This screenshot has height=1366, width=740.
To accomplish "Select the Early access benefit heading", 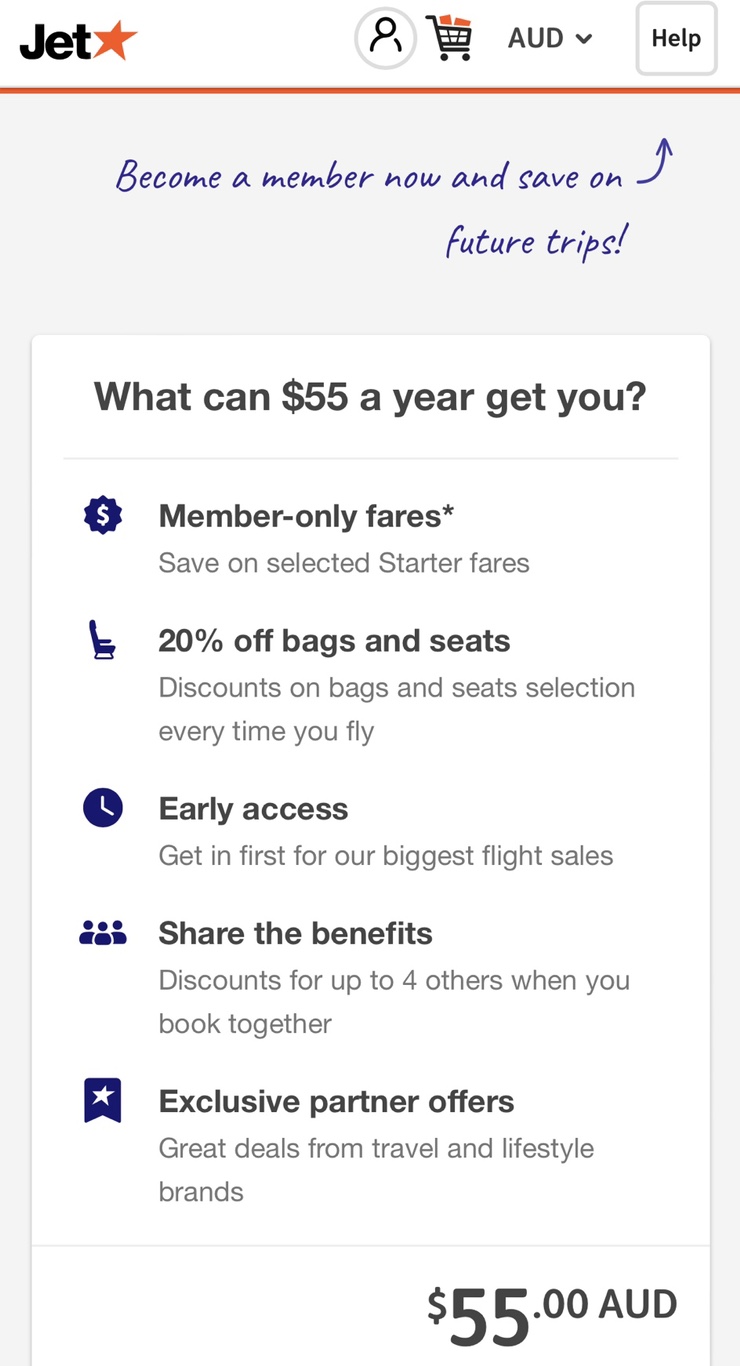I will click(x=253, y=808).
